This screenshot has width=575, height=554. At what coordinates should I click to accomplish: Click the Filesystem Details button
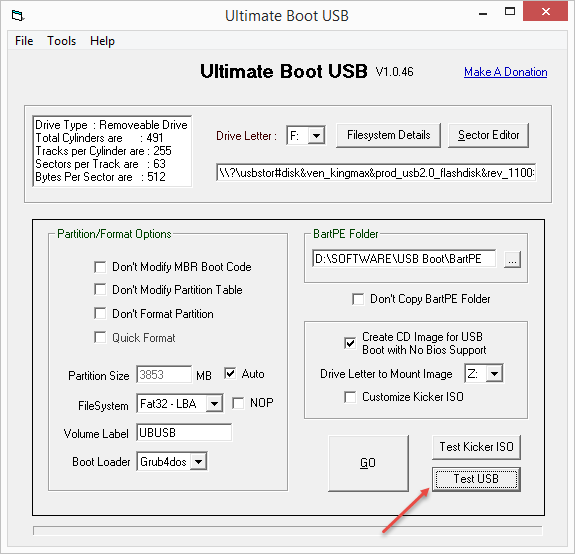click(388, 135)
